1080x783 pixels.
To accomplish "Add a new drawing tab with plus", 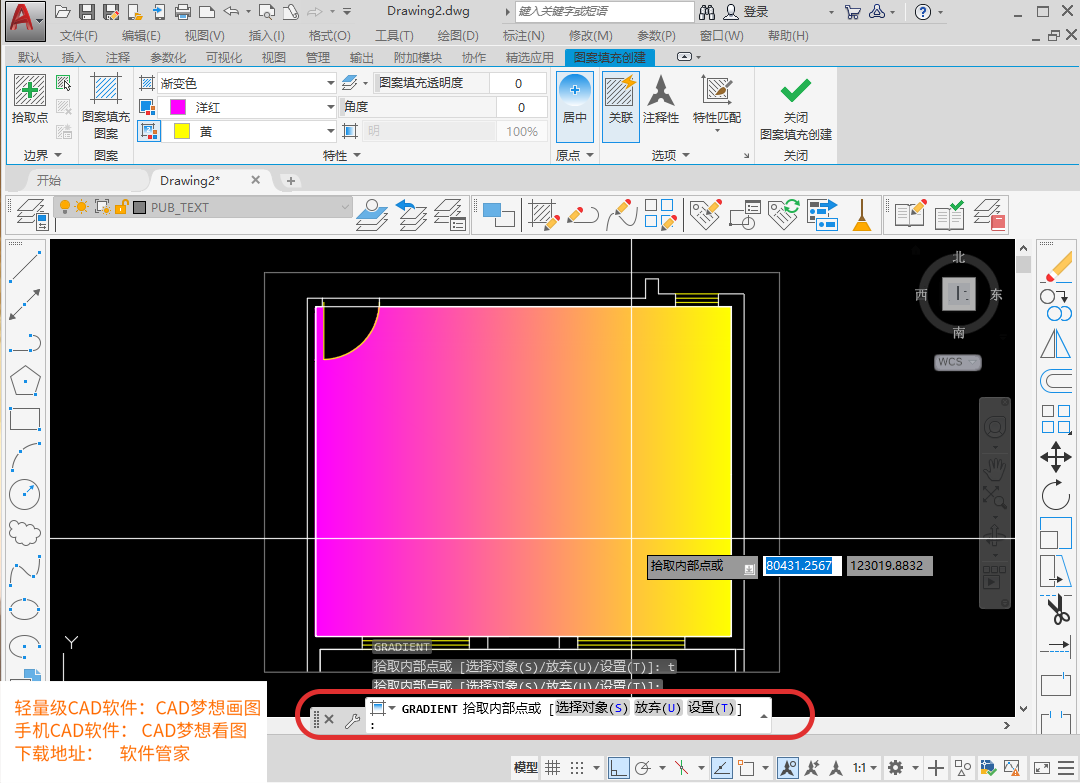I will tap(291, 180).
